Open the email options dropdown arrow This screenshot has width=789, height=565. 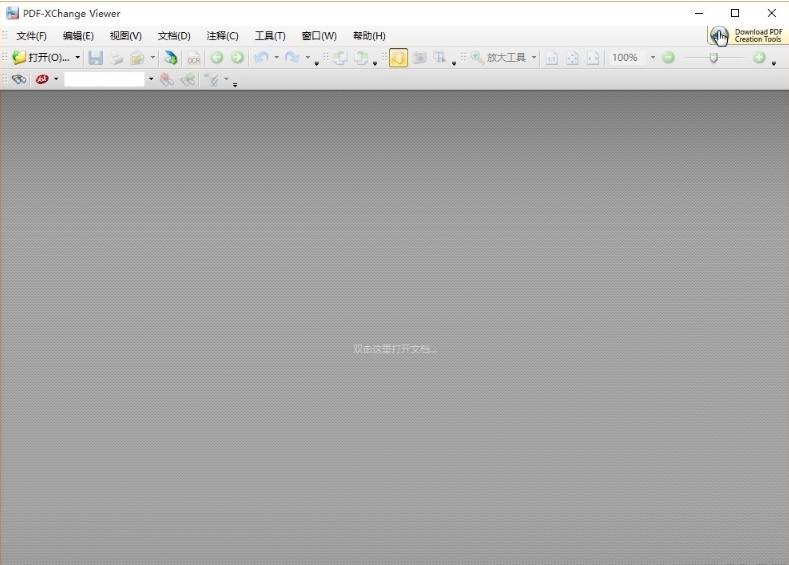[x=152, y=57]
